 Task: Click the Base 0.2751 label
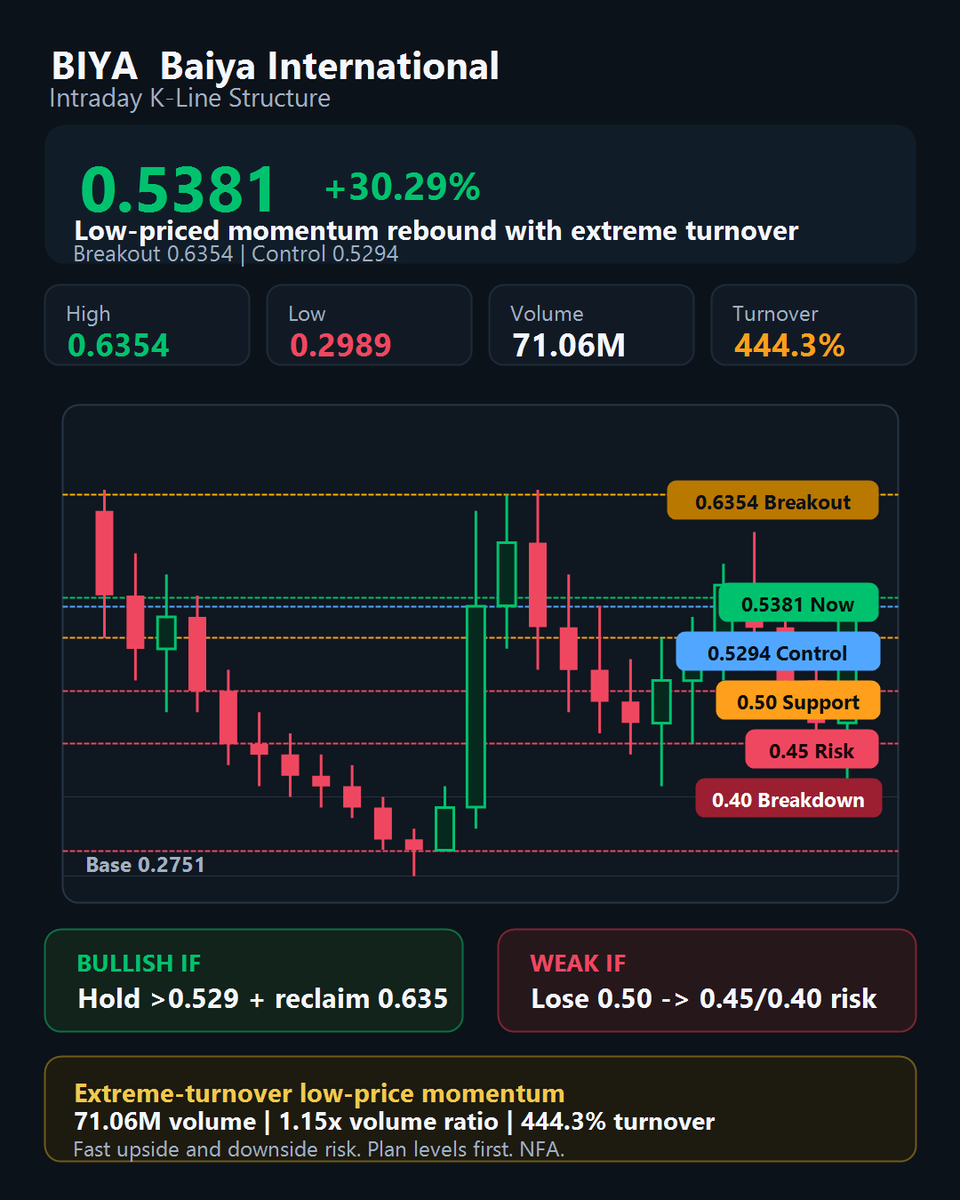click(145, 864)
